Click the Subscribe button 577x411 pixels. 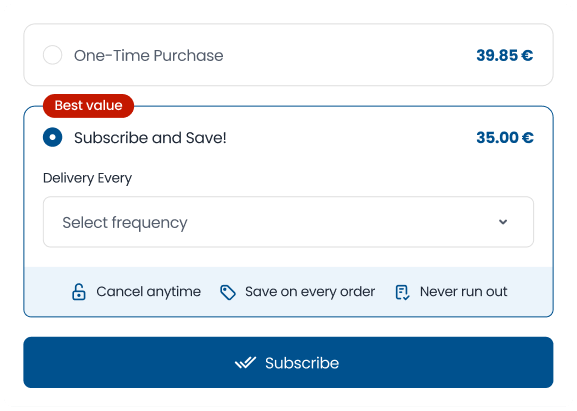pyautogui.click(x=288, y=362)
